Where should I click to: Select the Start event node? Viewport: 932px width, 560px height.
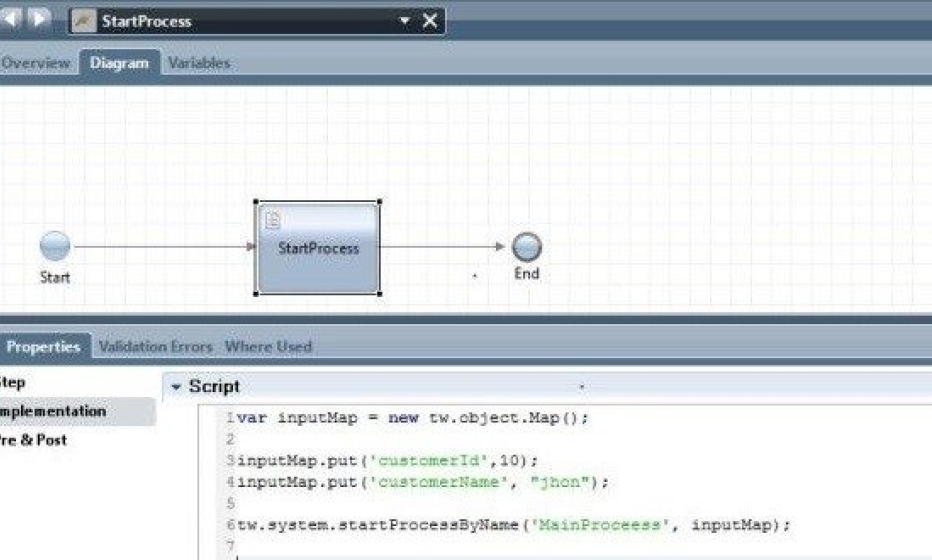click(x=55, y=246)
